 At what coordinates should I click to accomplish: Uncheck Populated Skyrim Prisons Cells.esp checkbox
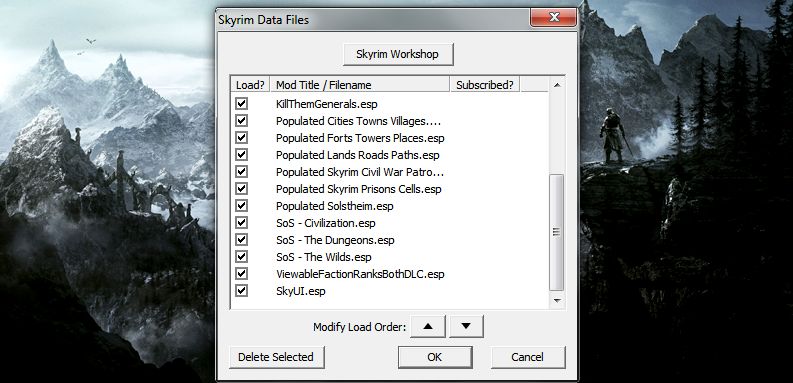tap(241, 189)
